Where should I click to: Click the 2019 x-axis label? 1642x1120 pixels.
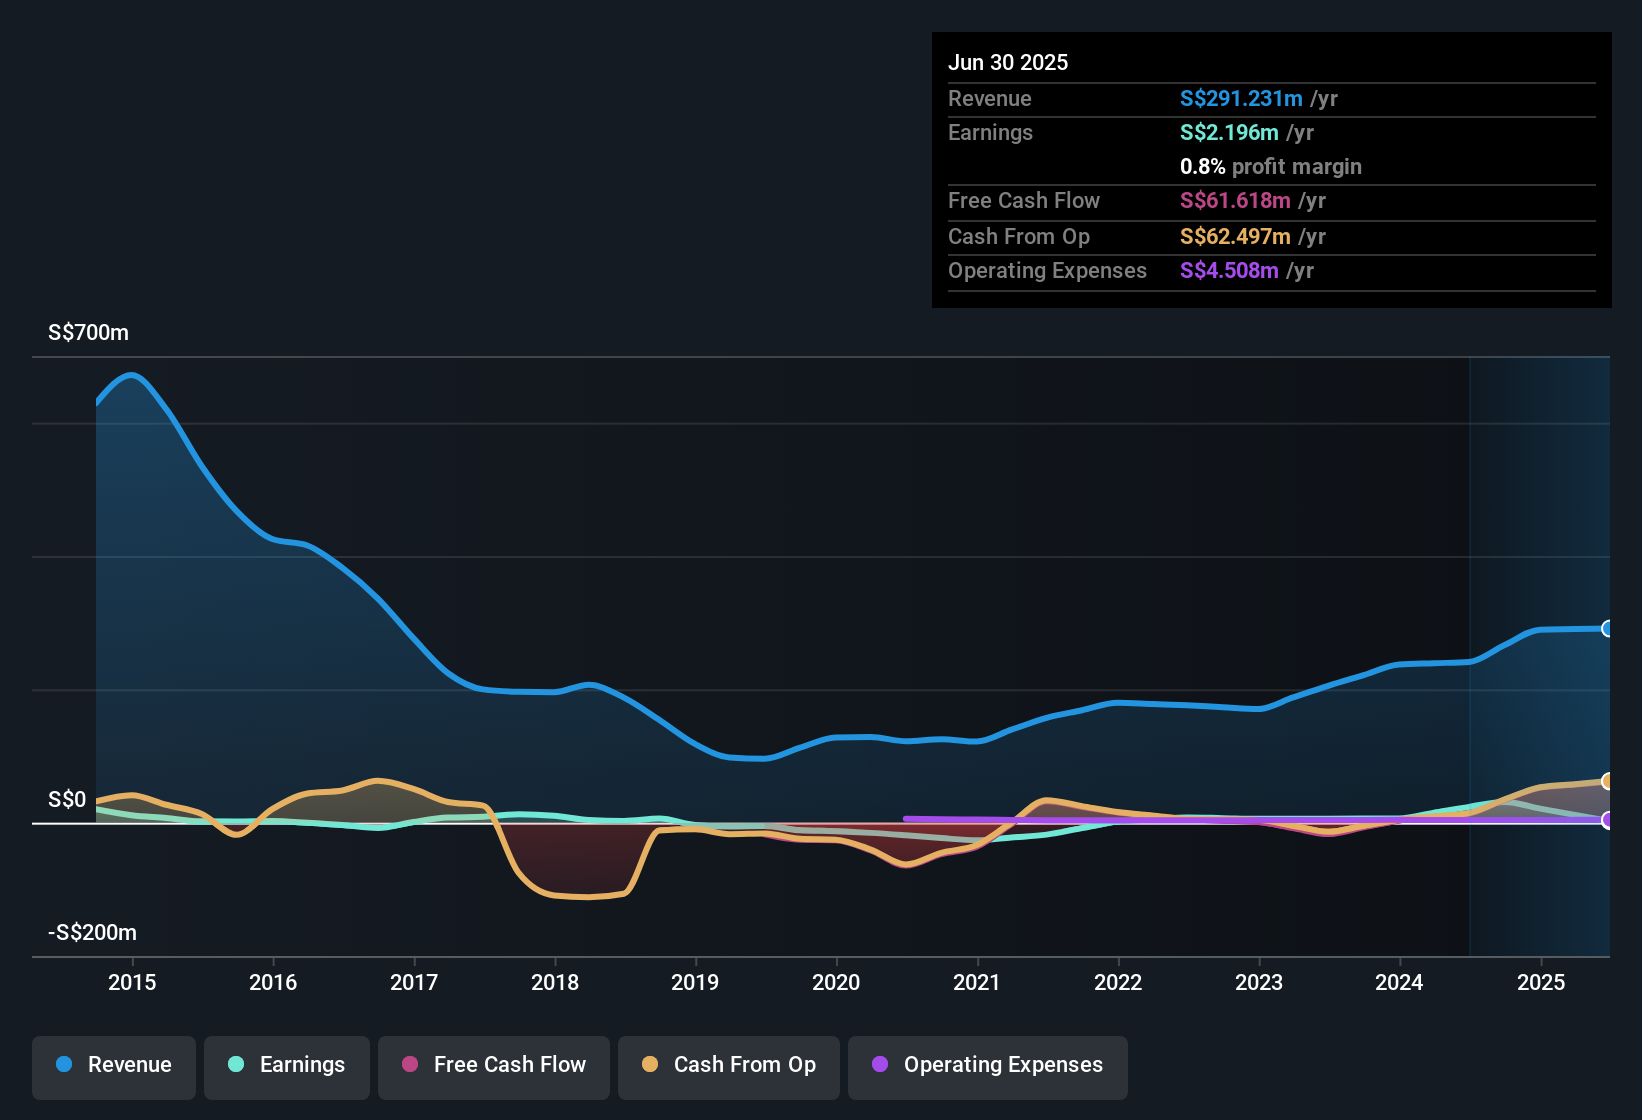pos(695,982)
